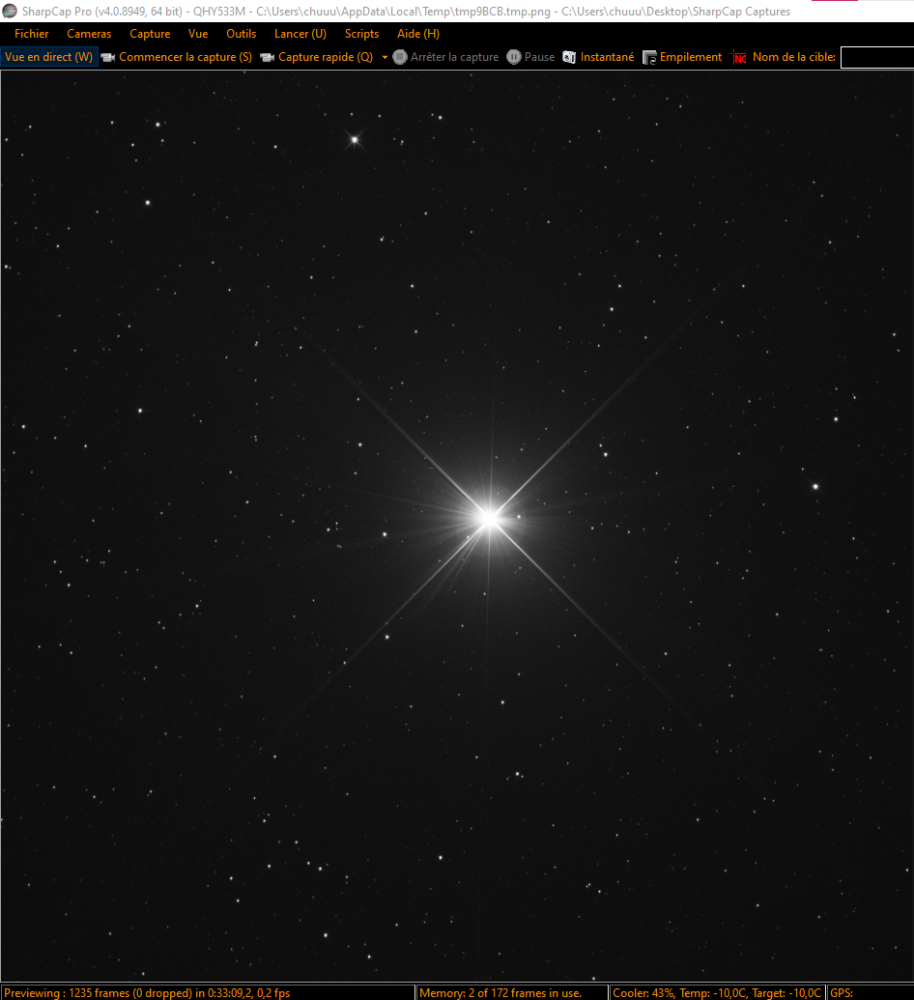This screenshot has width=914, height=1000.
Task: Start capture with Commencer la capture (S)
Action: [x=185, y=57]
